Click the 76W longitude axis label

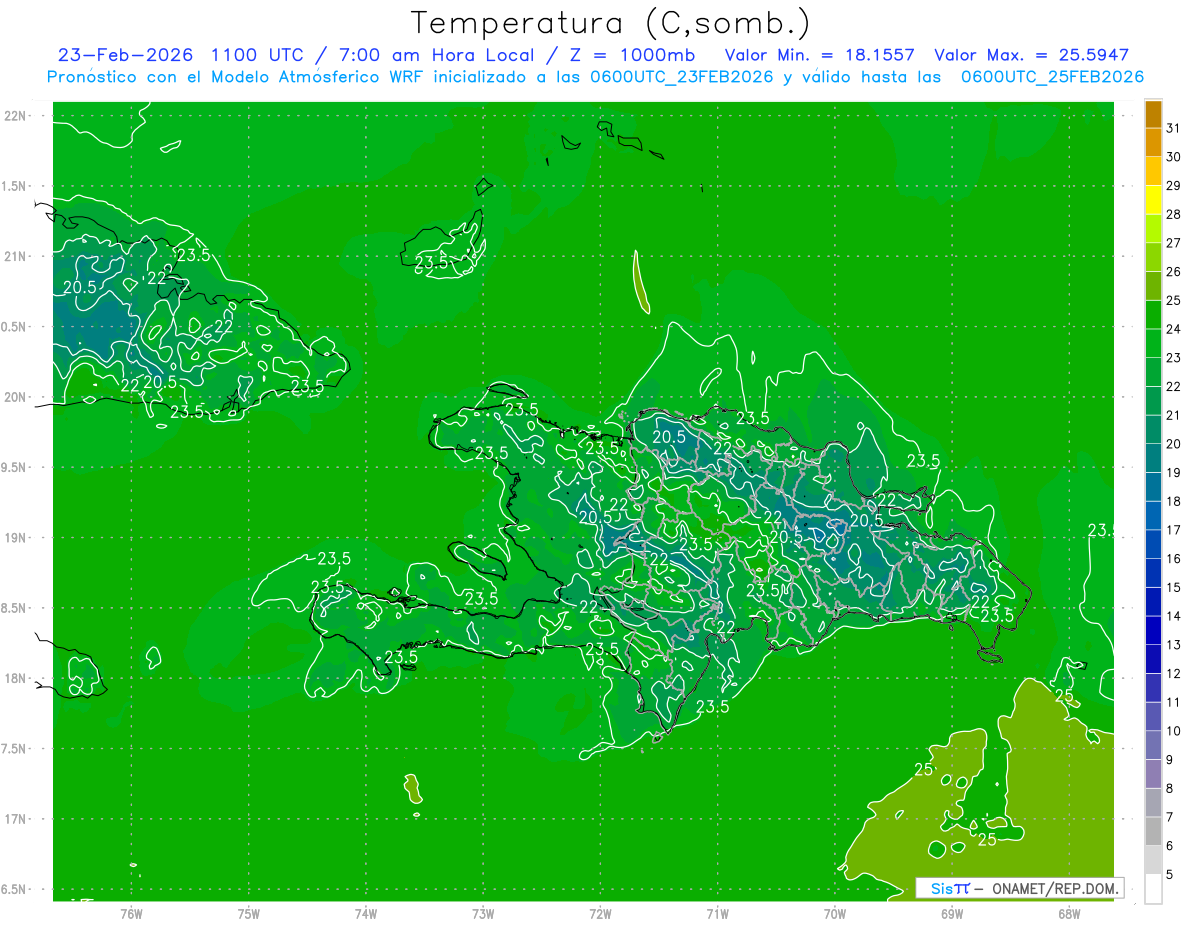click(x=131, y=913)
